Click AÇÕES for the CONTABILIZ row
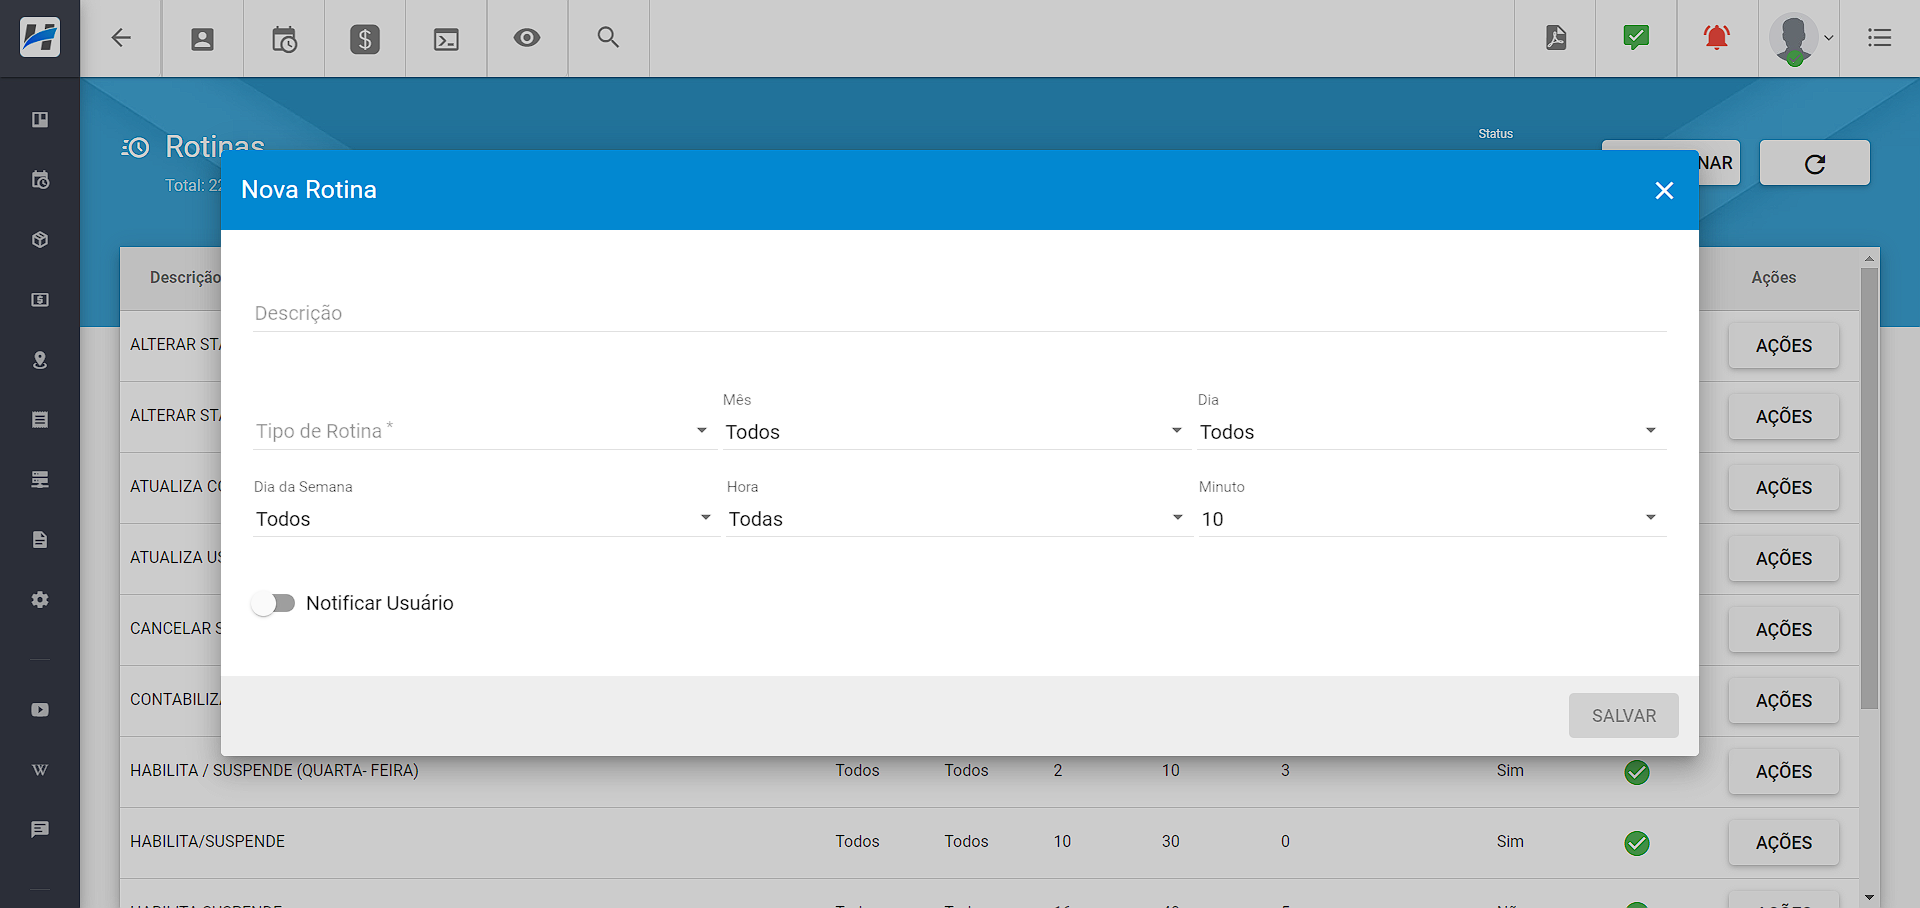Image resolution: width=1920 pixels, height=908 pixels. click(1784, 701)
